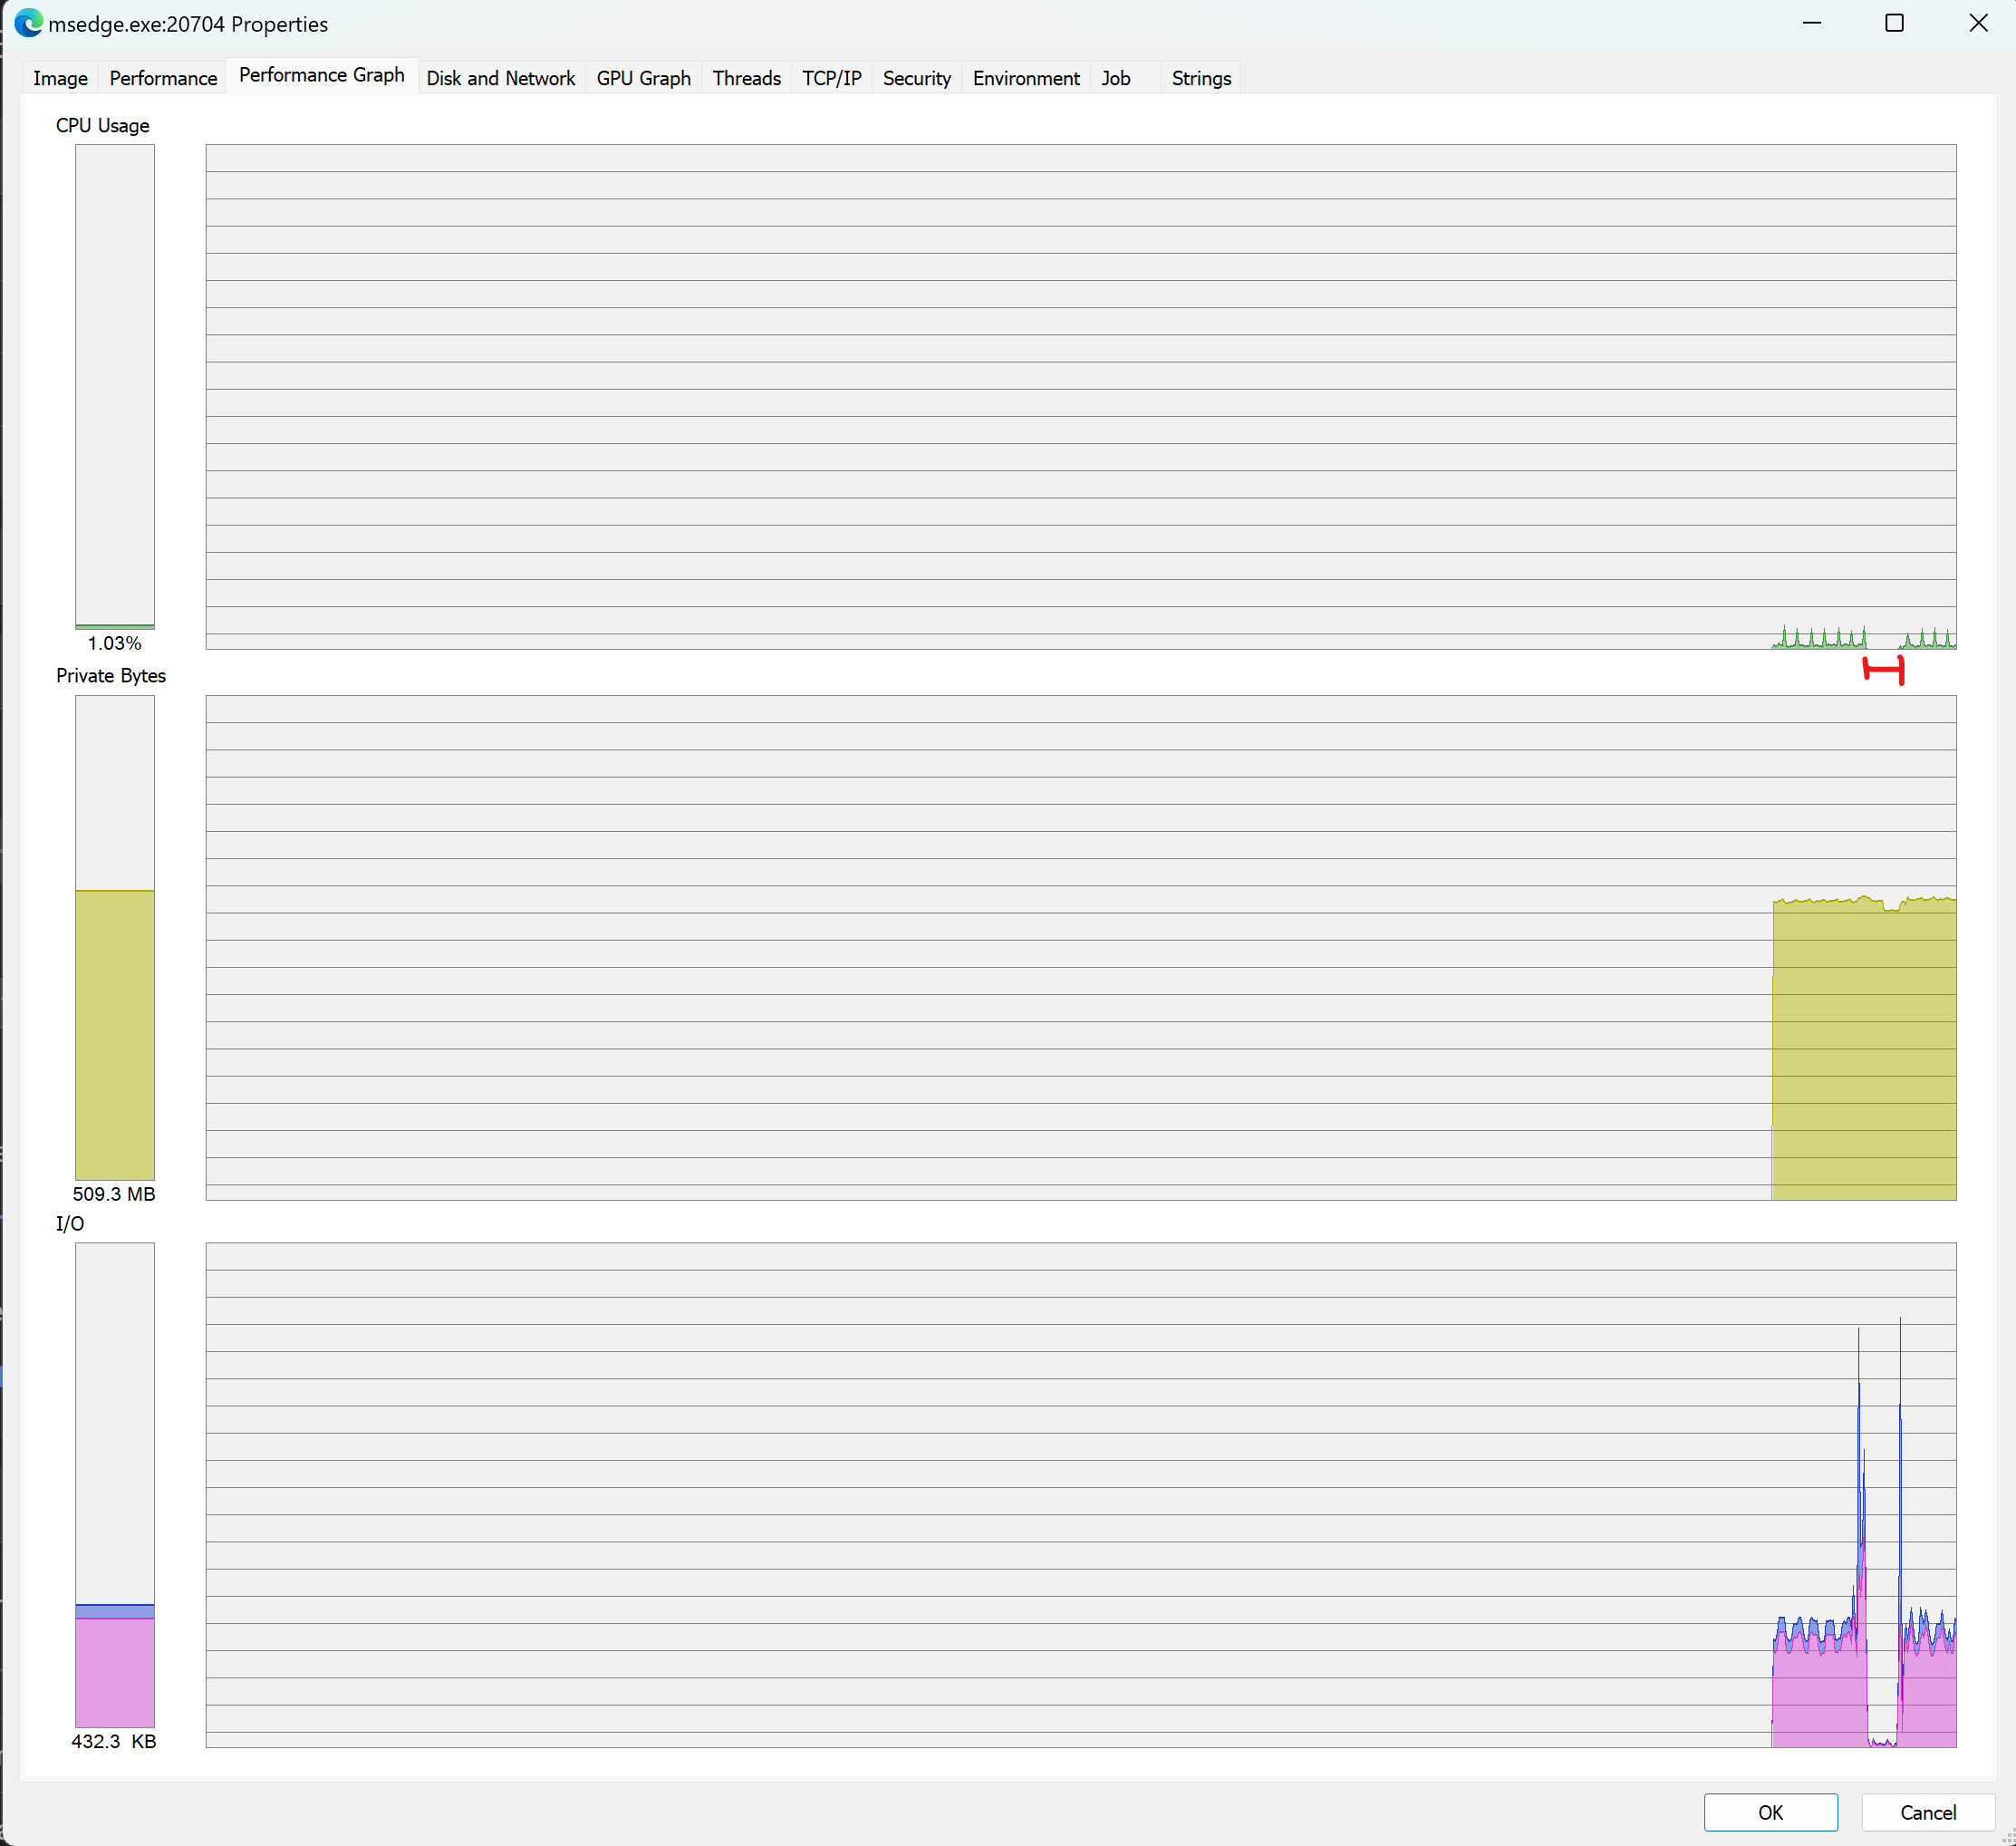View the GPU Graph tab
Viewport: 2016px width, 1846px height.
[x=643, y=78]
